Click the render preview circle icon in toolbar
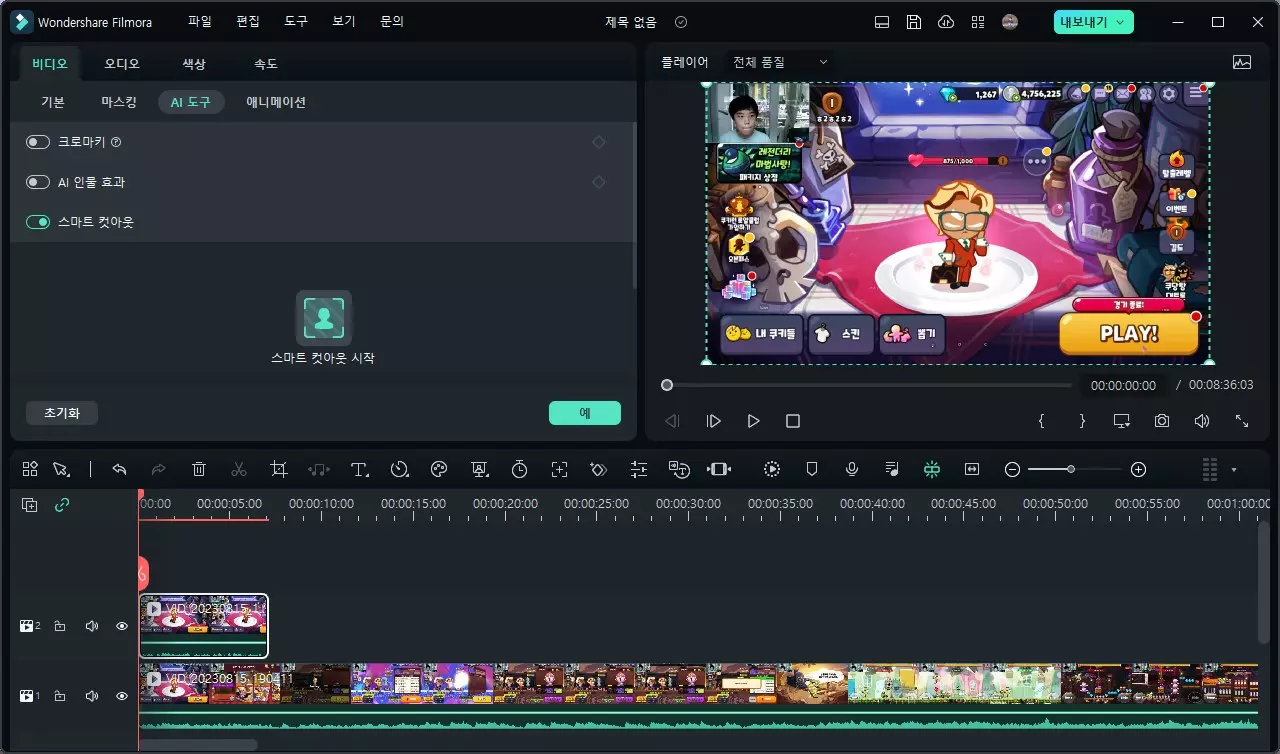Screen dimensions: 1280x754 tap(772, 469)
